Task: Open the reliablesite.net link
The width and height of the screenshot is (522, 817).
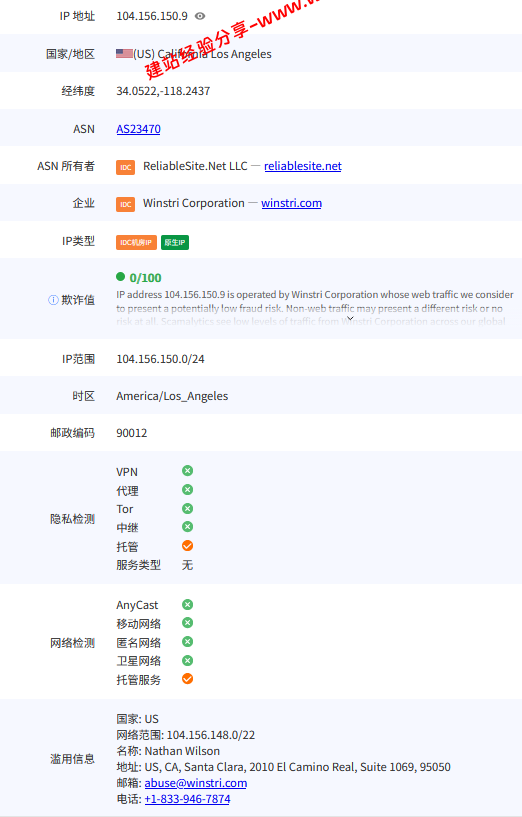Action: 303,166
